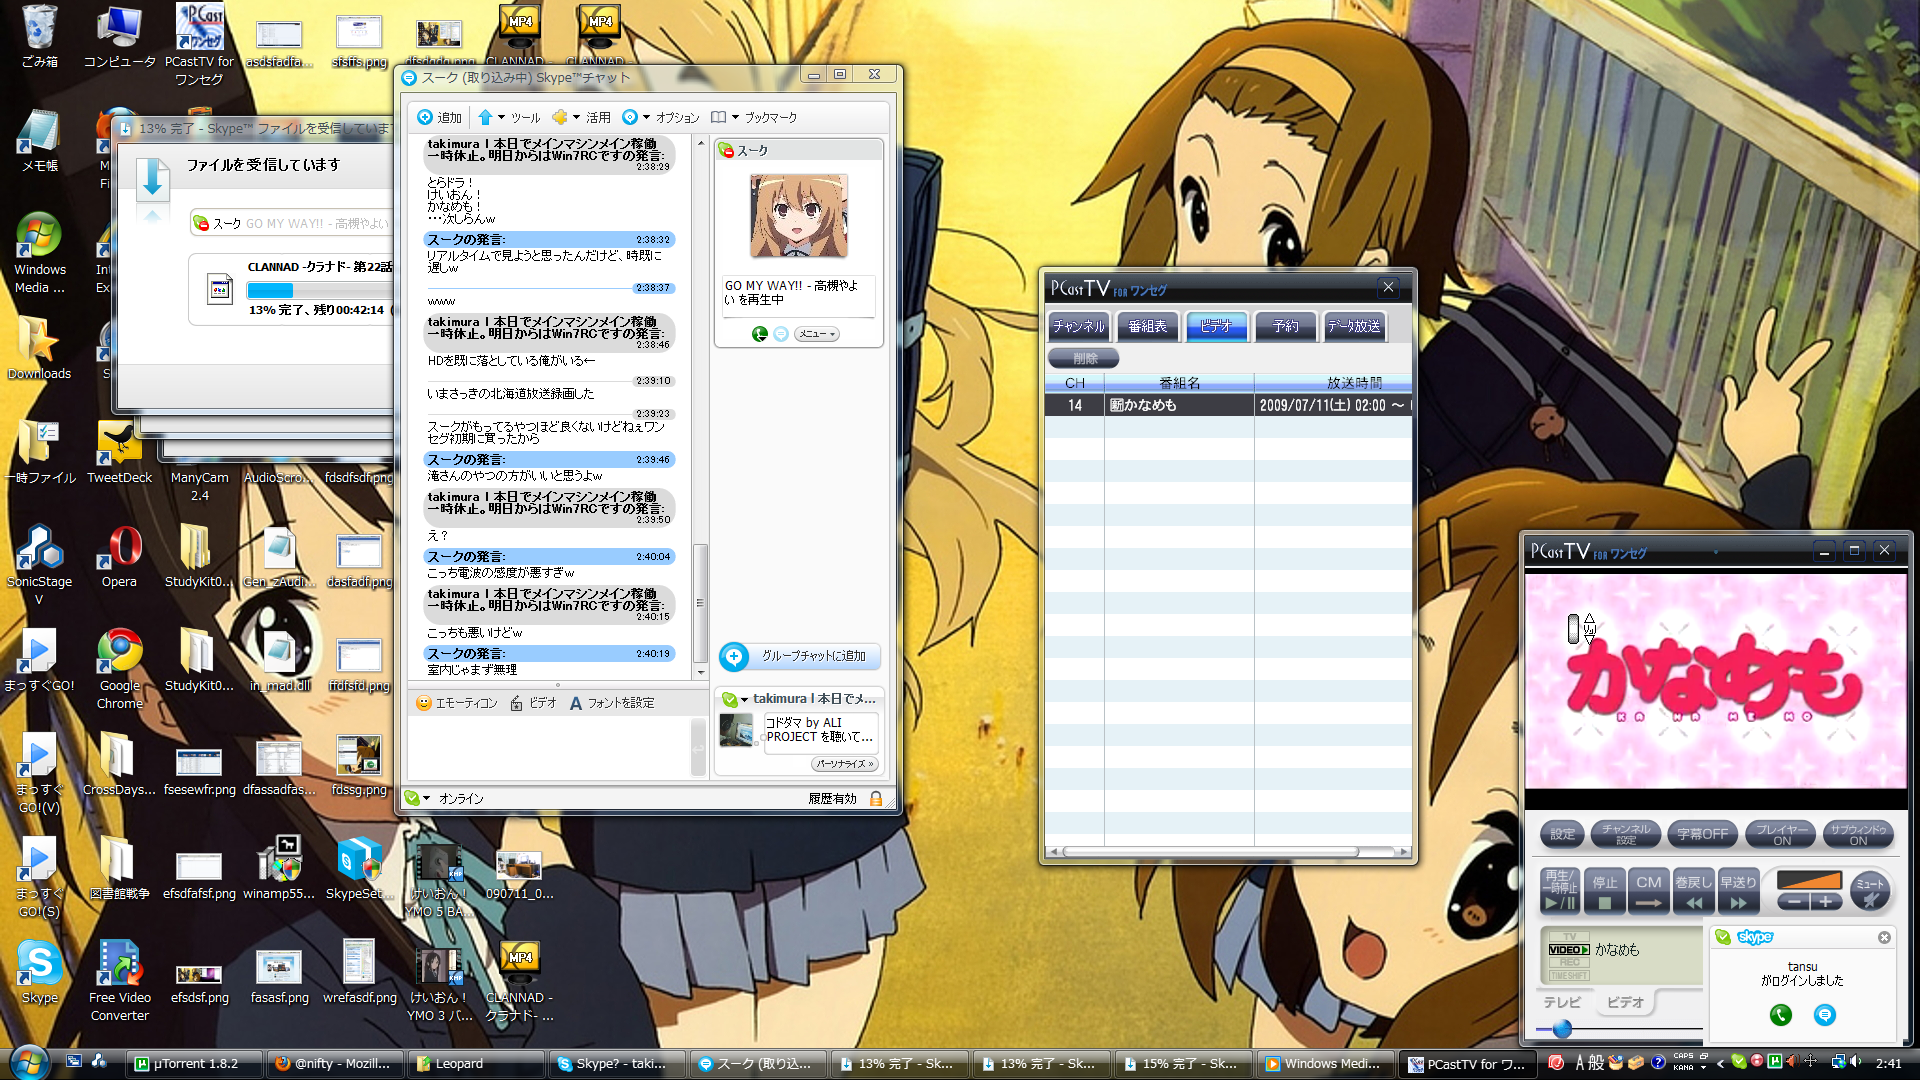
Task: Click the PCastTV playback position slider knob
Action: (x=1562, y=1029)
